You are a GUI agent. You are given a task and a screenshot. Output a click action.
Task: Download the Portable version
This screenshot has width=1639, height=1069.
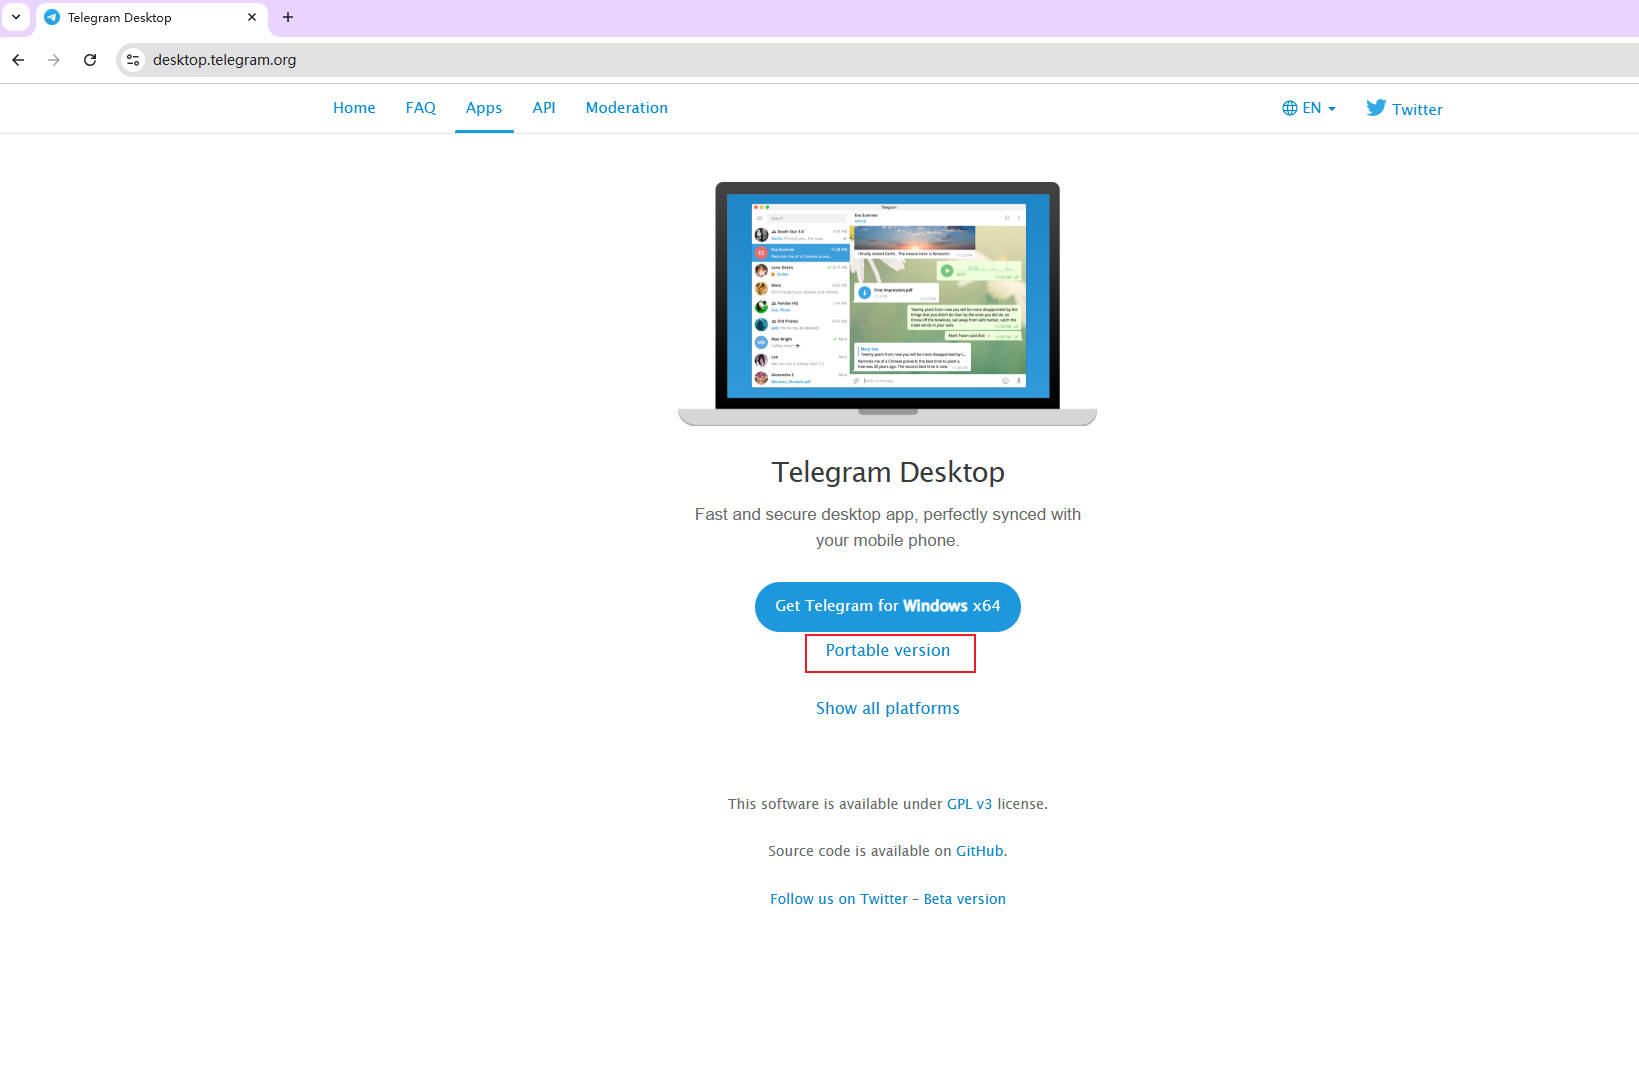pos(888,651)
